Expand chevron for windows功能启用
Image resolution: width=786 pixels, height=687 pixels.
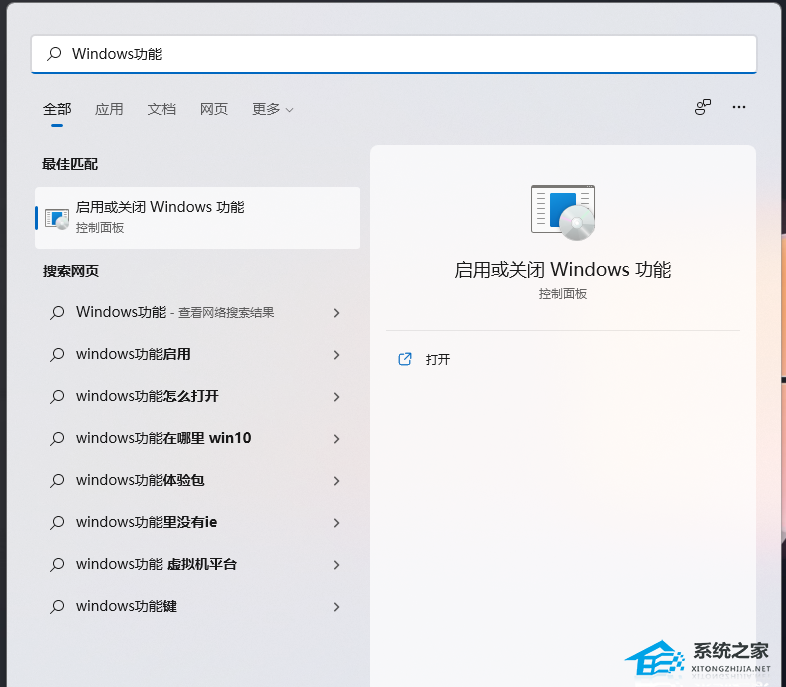coord(336,355)
